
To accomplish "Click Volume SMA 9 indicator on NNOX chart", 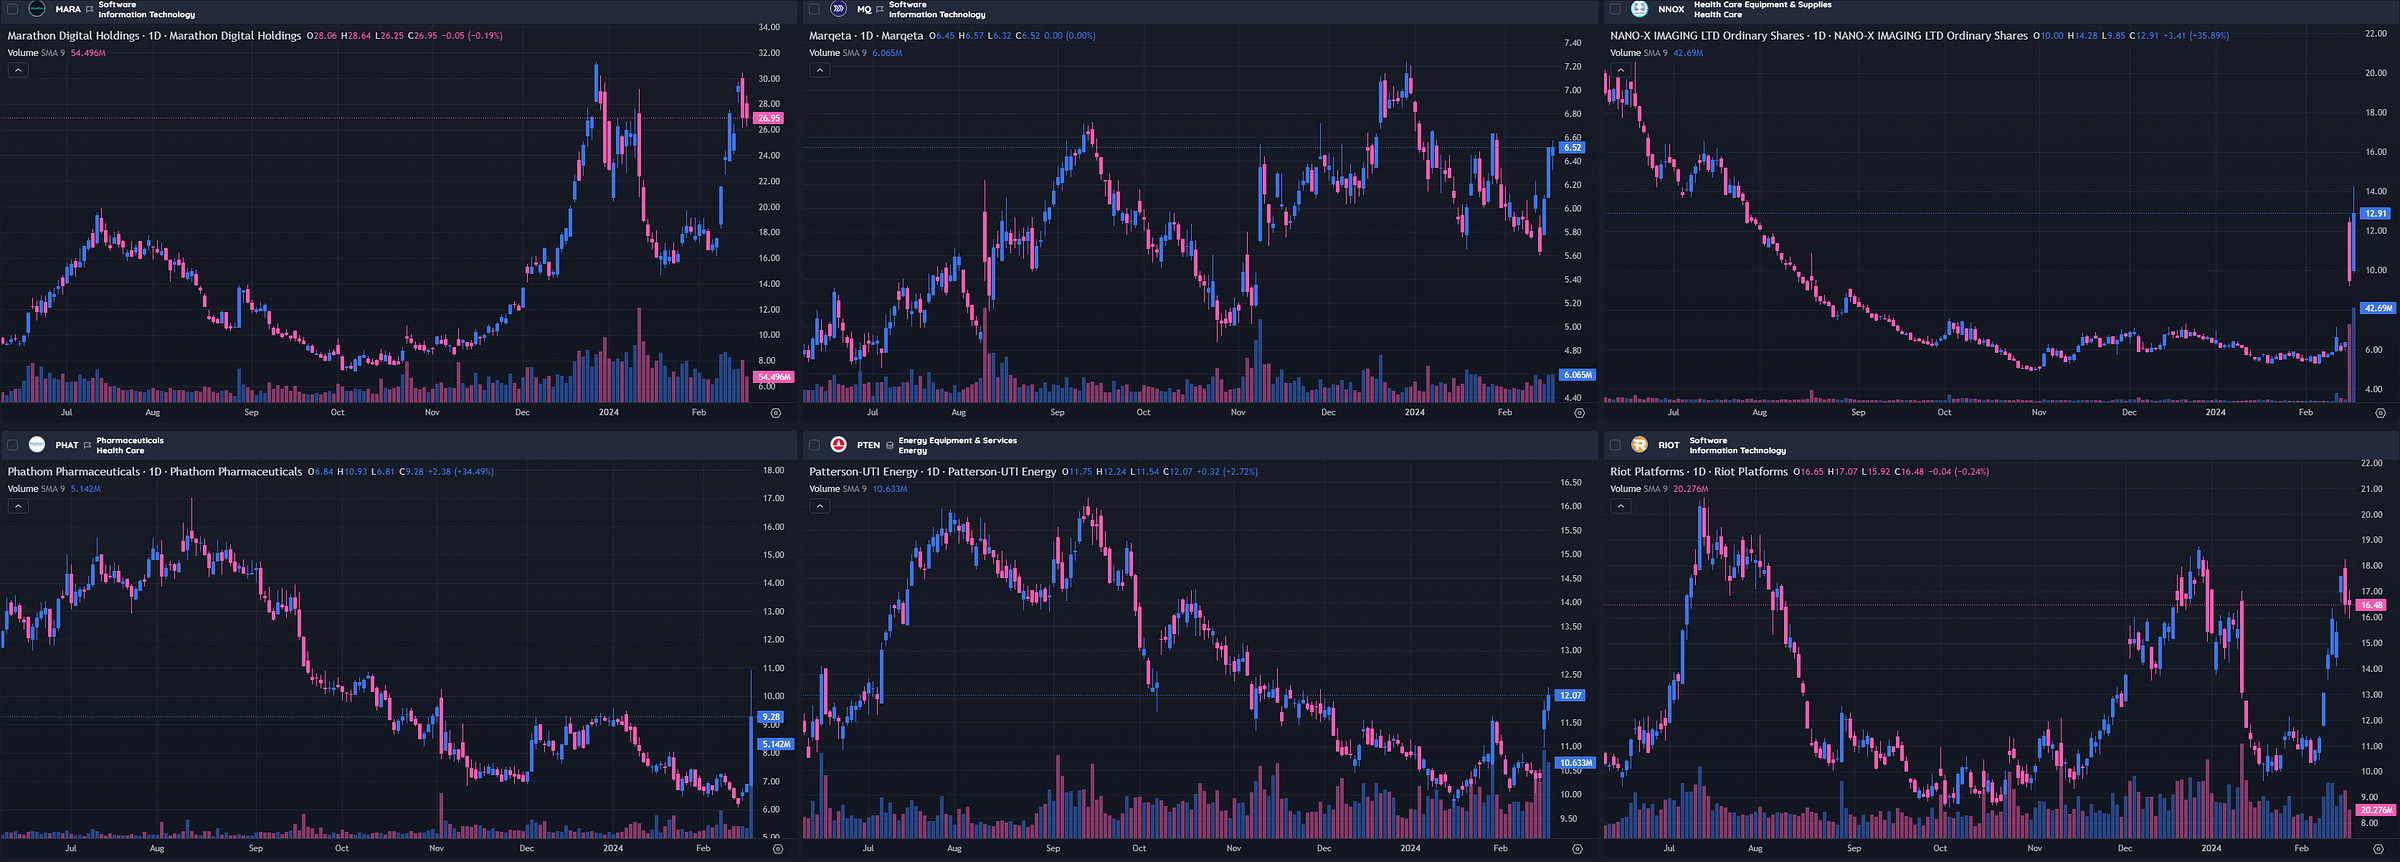I will [1638, 53].
